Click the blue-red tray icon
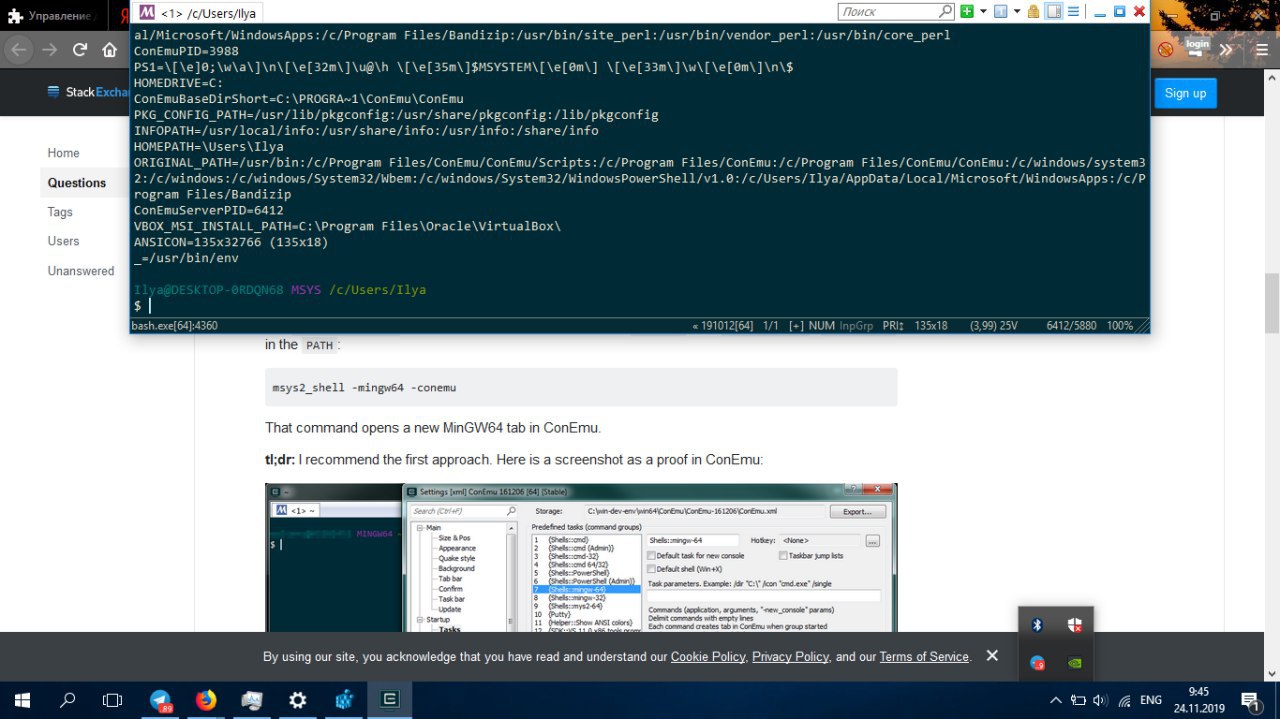Screen dimensions: 1280x719 click(x=1037, y=662)
